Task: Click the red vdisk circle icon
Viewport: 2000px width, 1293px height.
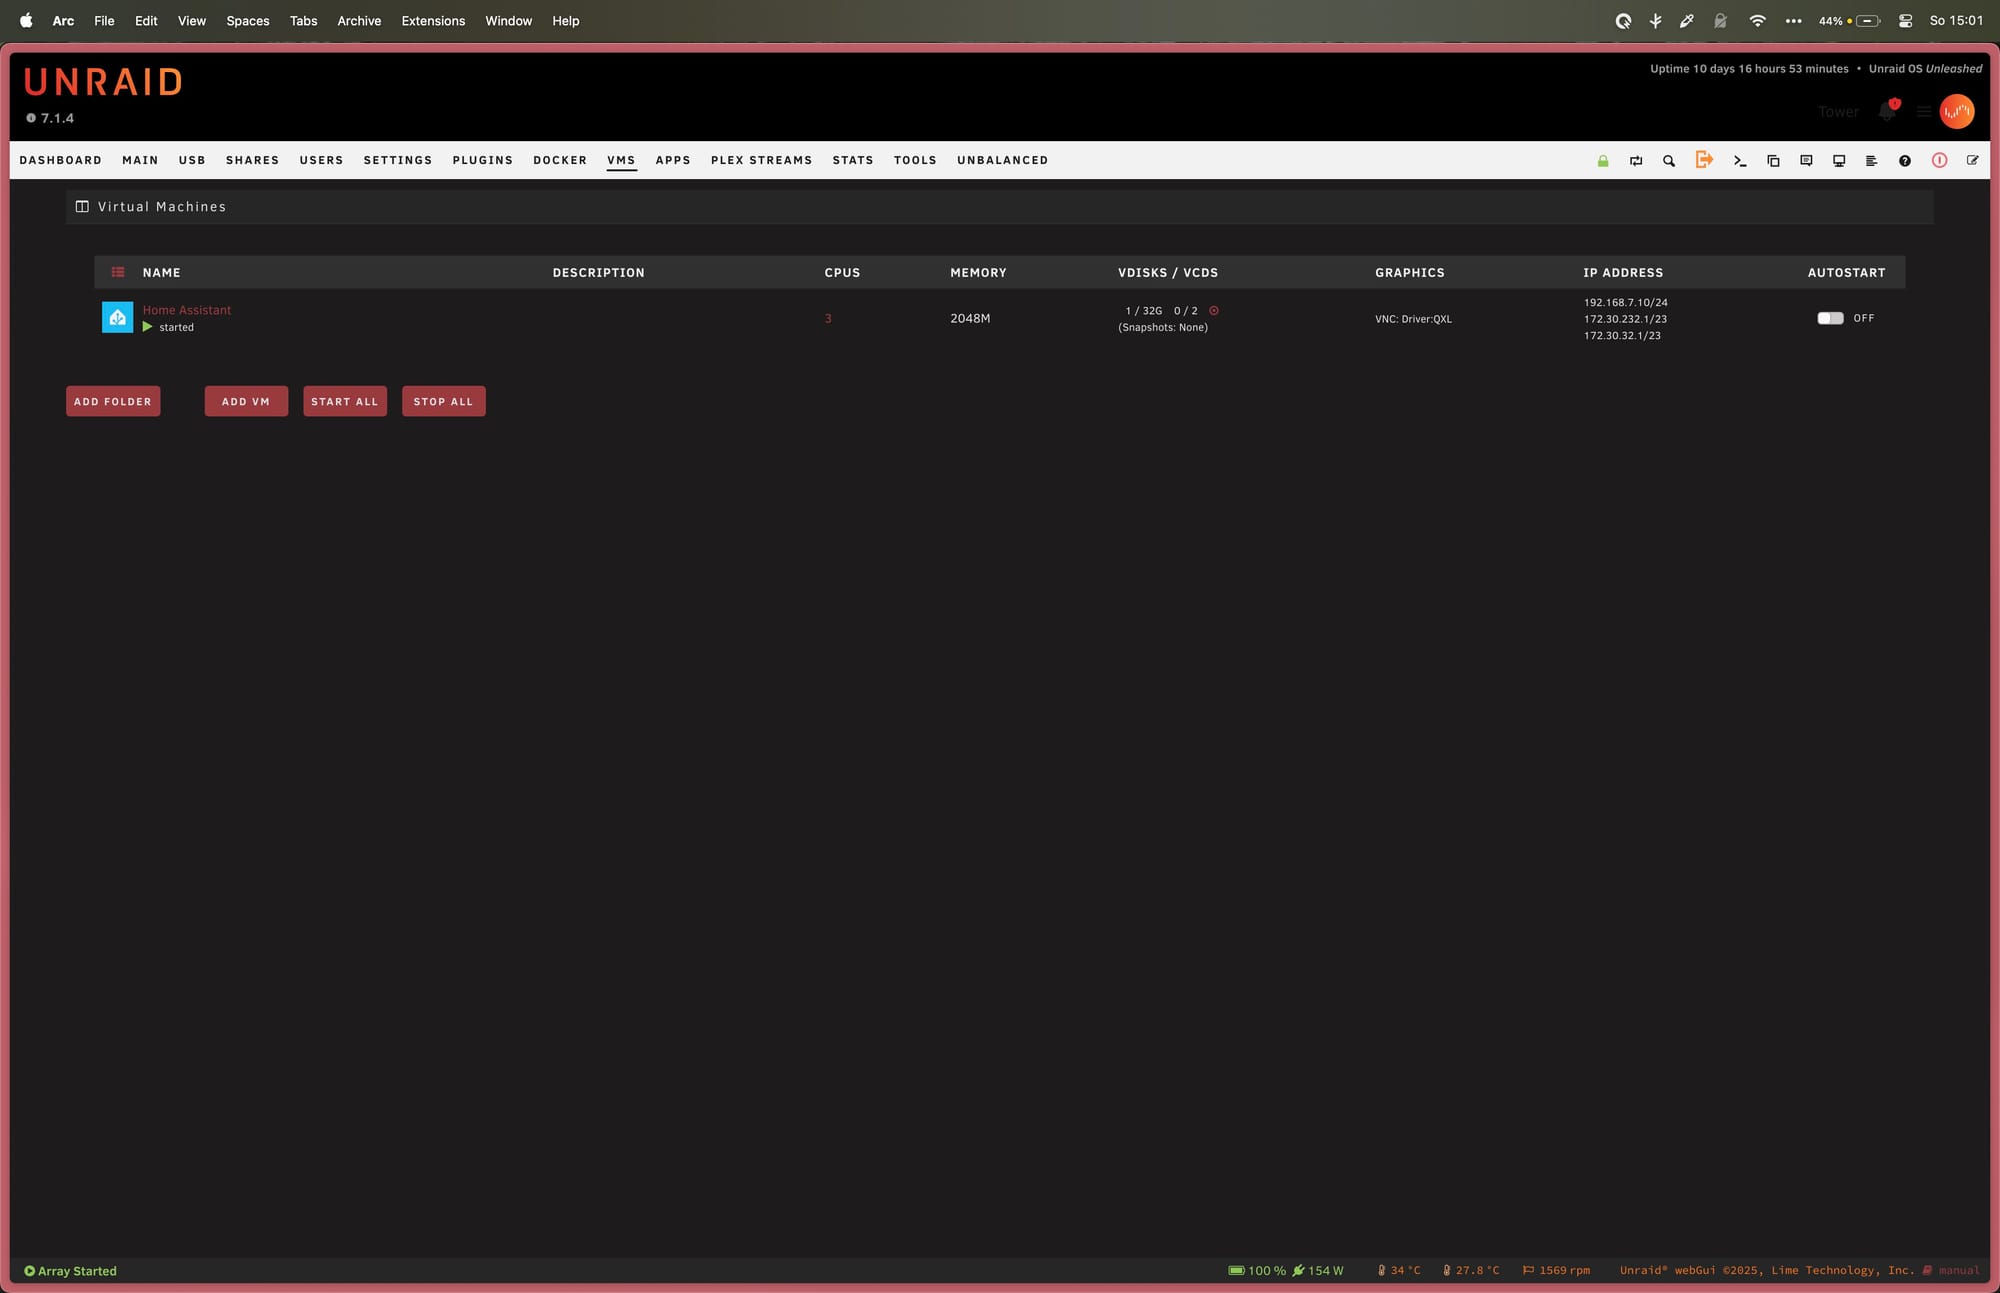Action: pyautogui.click(x=1214, y=311)
